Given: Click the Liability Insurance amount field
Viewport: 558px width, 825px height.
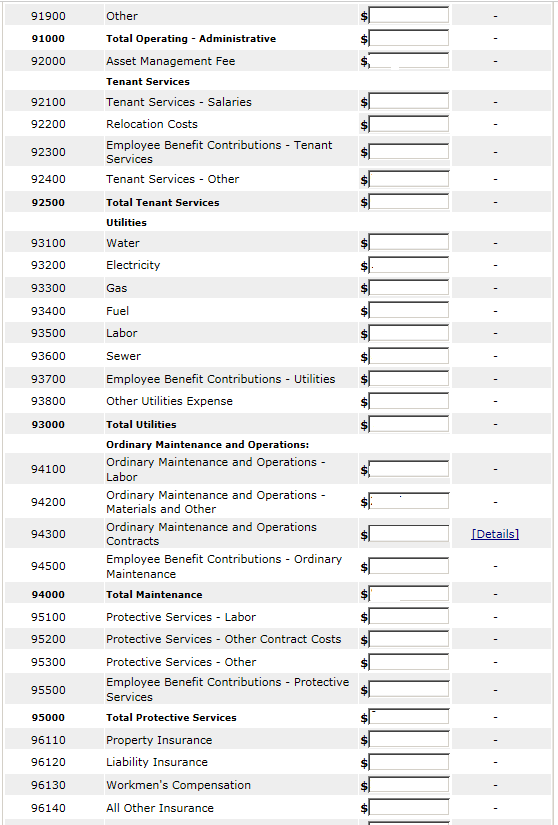Looking at the screenshot, I should click(409, 762).
